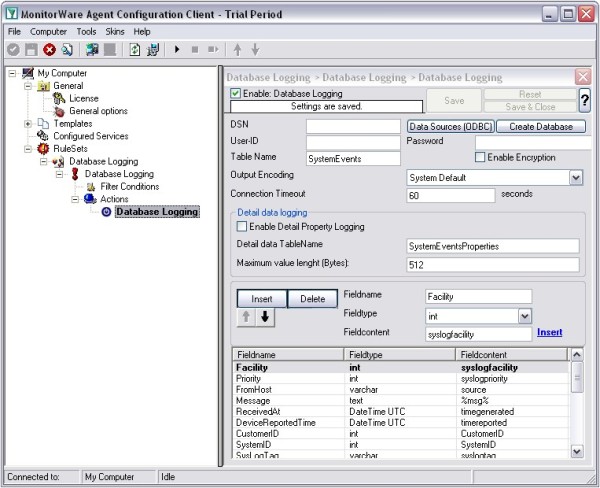Click the green checkmark confirm toolbar icon
Image resolution: width=600 pixels, height=488 pixels.
(x=13, y=49)
